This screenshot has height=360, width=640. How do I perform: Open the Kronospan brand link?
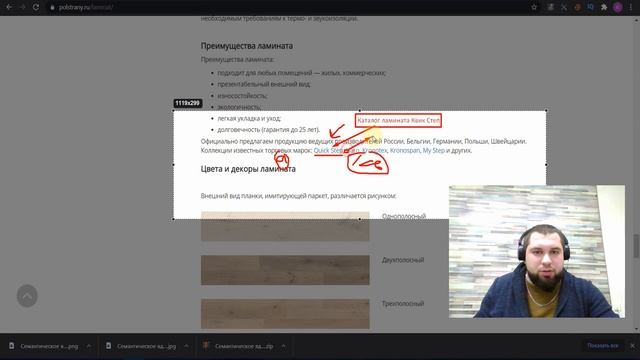point(404,150)
